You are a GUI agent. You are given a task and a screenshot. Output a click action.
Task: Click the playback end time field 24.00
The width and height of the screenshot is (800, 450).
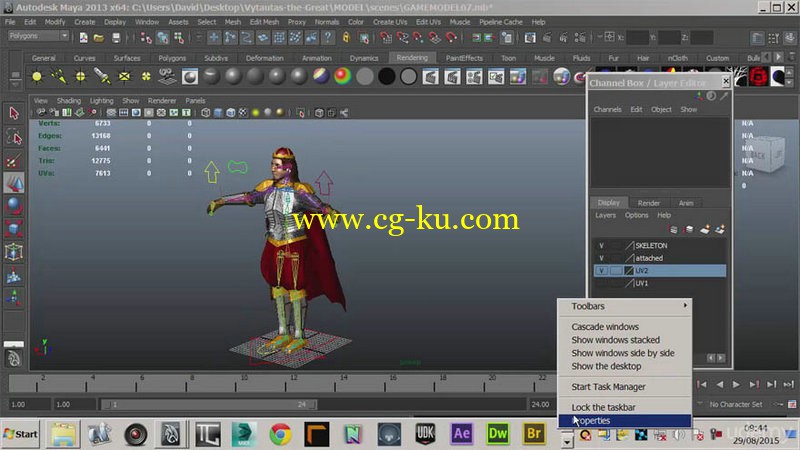pos(541,404)
